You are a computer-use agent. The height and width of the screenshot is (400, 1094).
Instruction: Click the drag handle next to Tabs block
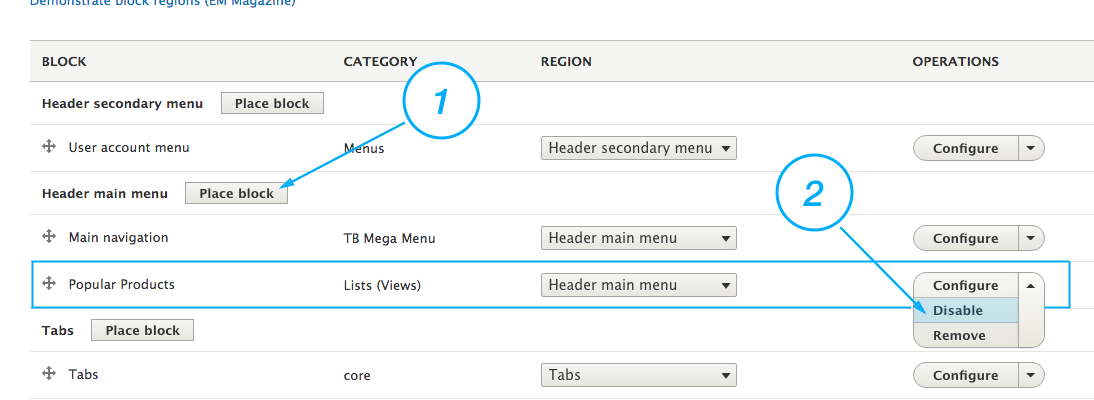[x=49, y=373]
